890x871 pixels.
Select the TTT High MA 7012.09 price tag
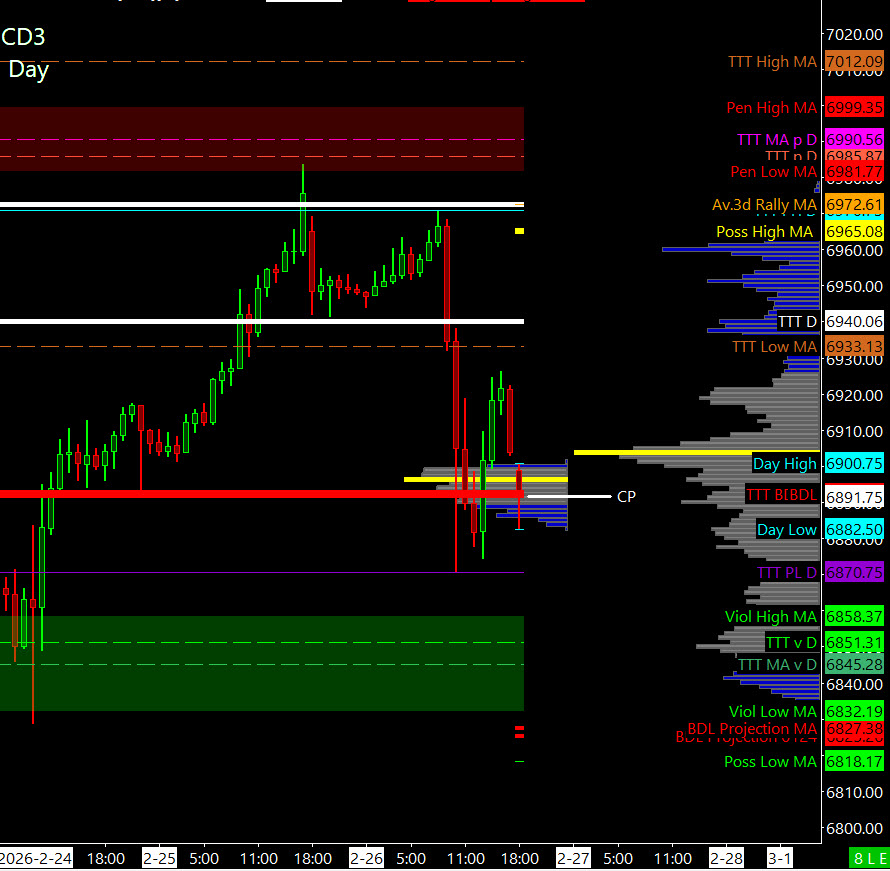tap(854, 62)
